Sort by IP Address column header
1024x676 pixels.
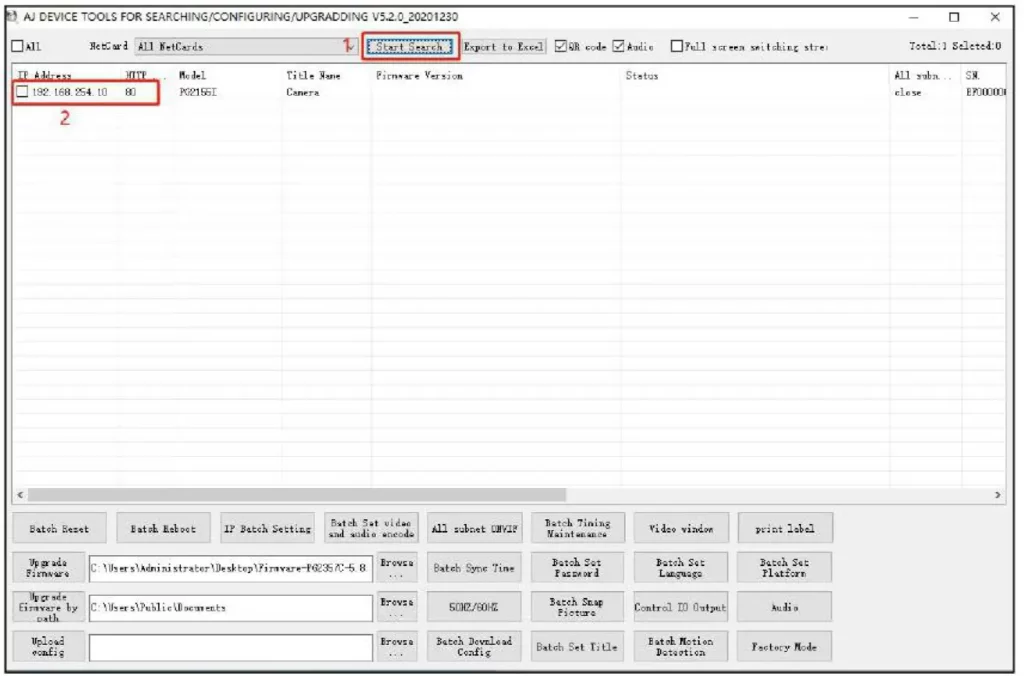[x=44, y=75]
